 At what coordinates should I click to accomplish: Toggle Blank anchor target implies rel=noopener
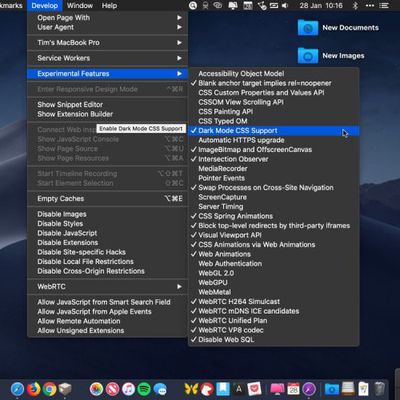click(274, 83)
